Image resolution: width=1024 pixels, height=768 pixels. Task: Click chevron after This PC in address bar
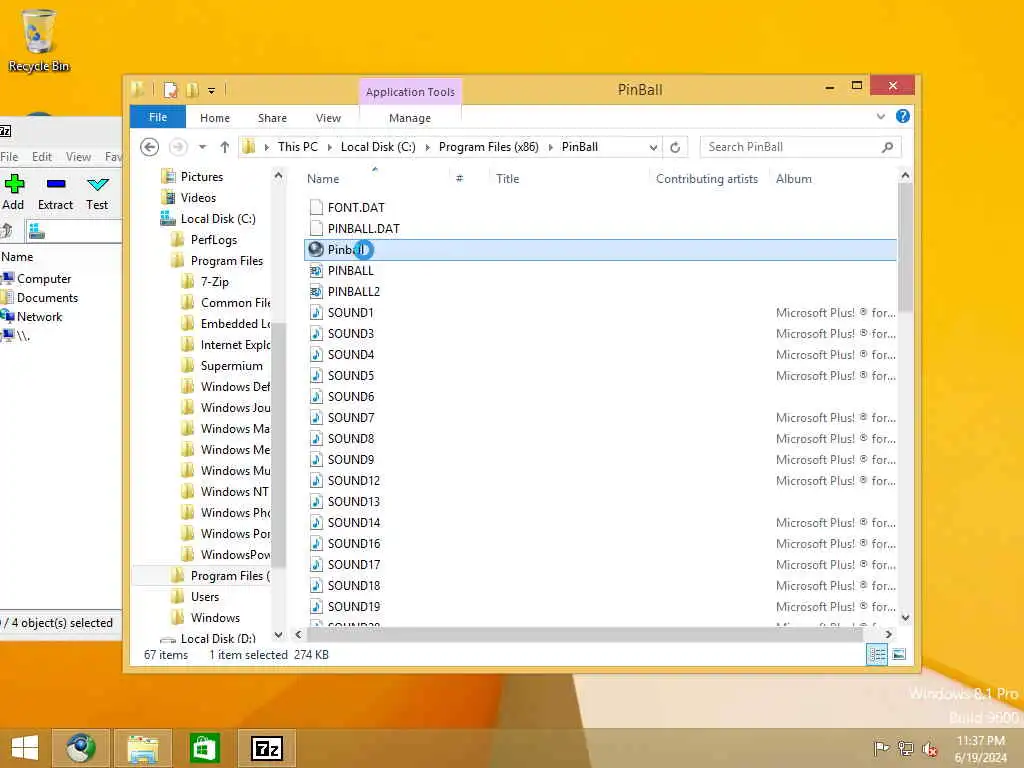[330, 147]
